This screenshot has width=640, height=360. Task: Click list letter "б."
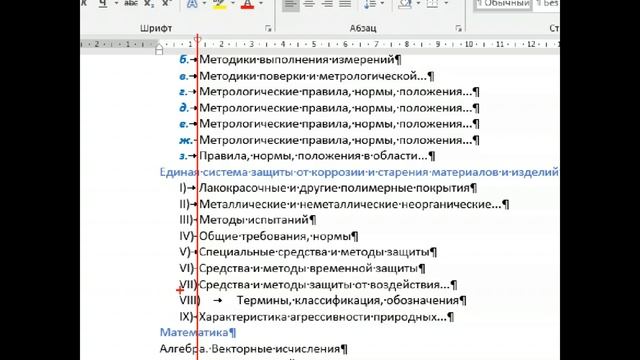coord(184,60)
